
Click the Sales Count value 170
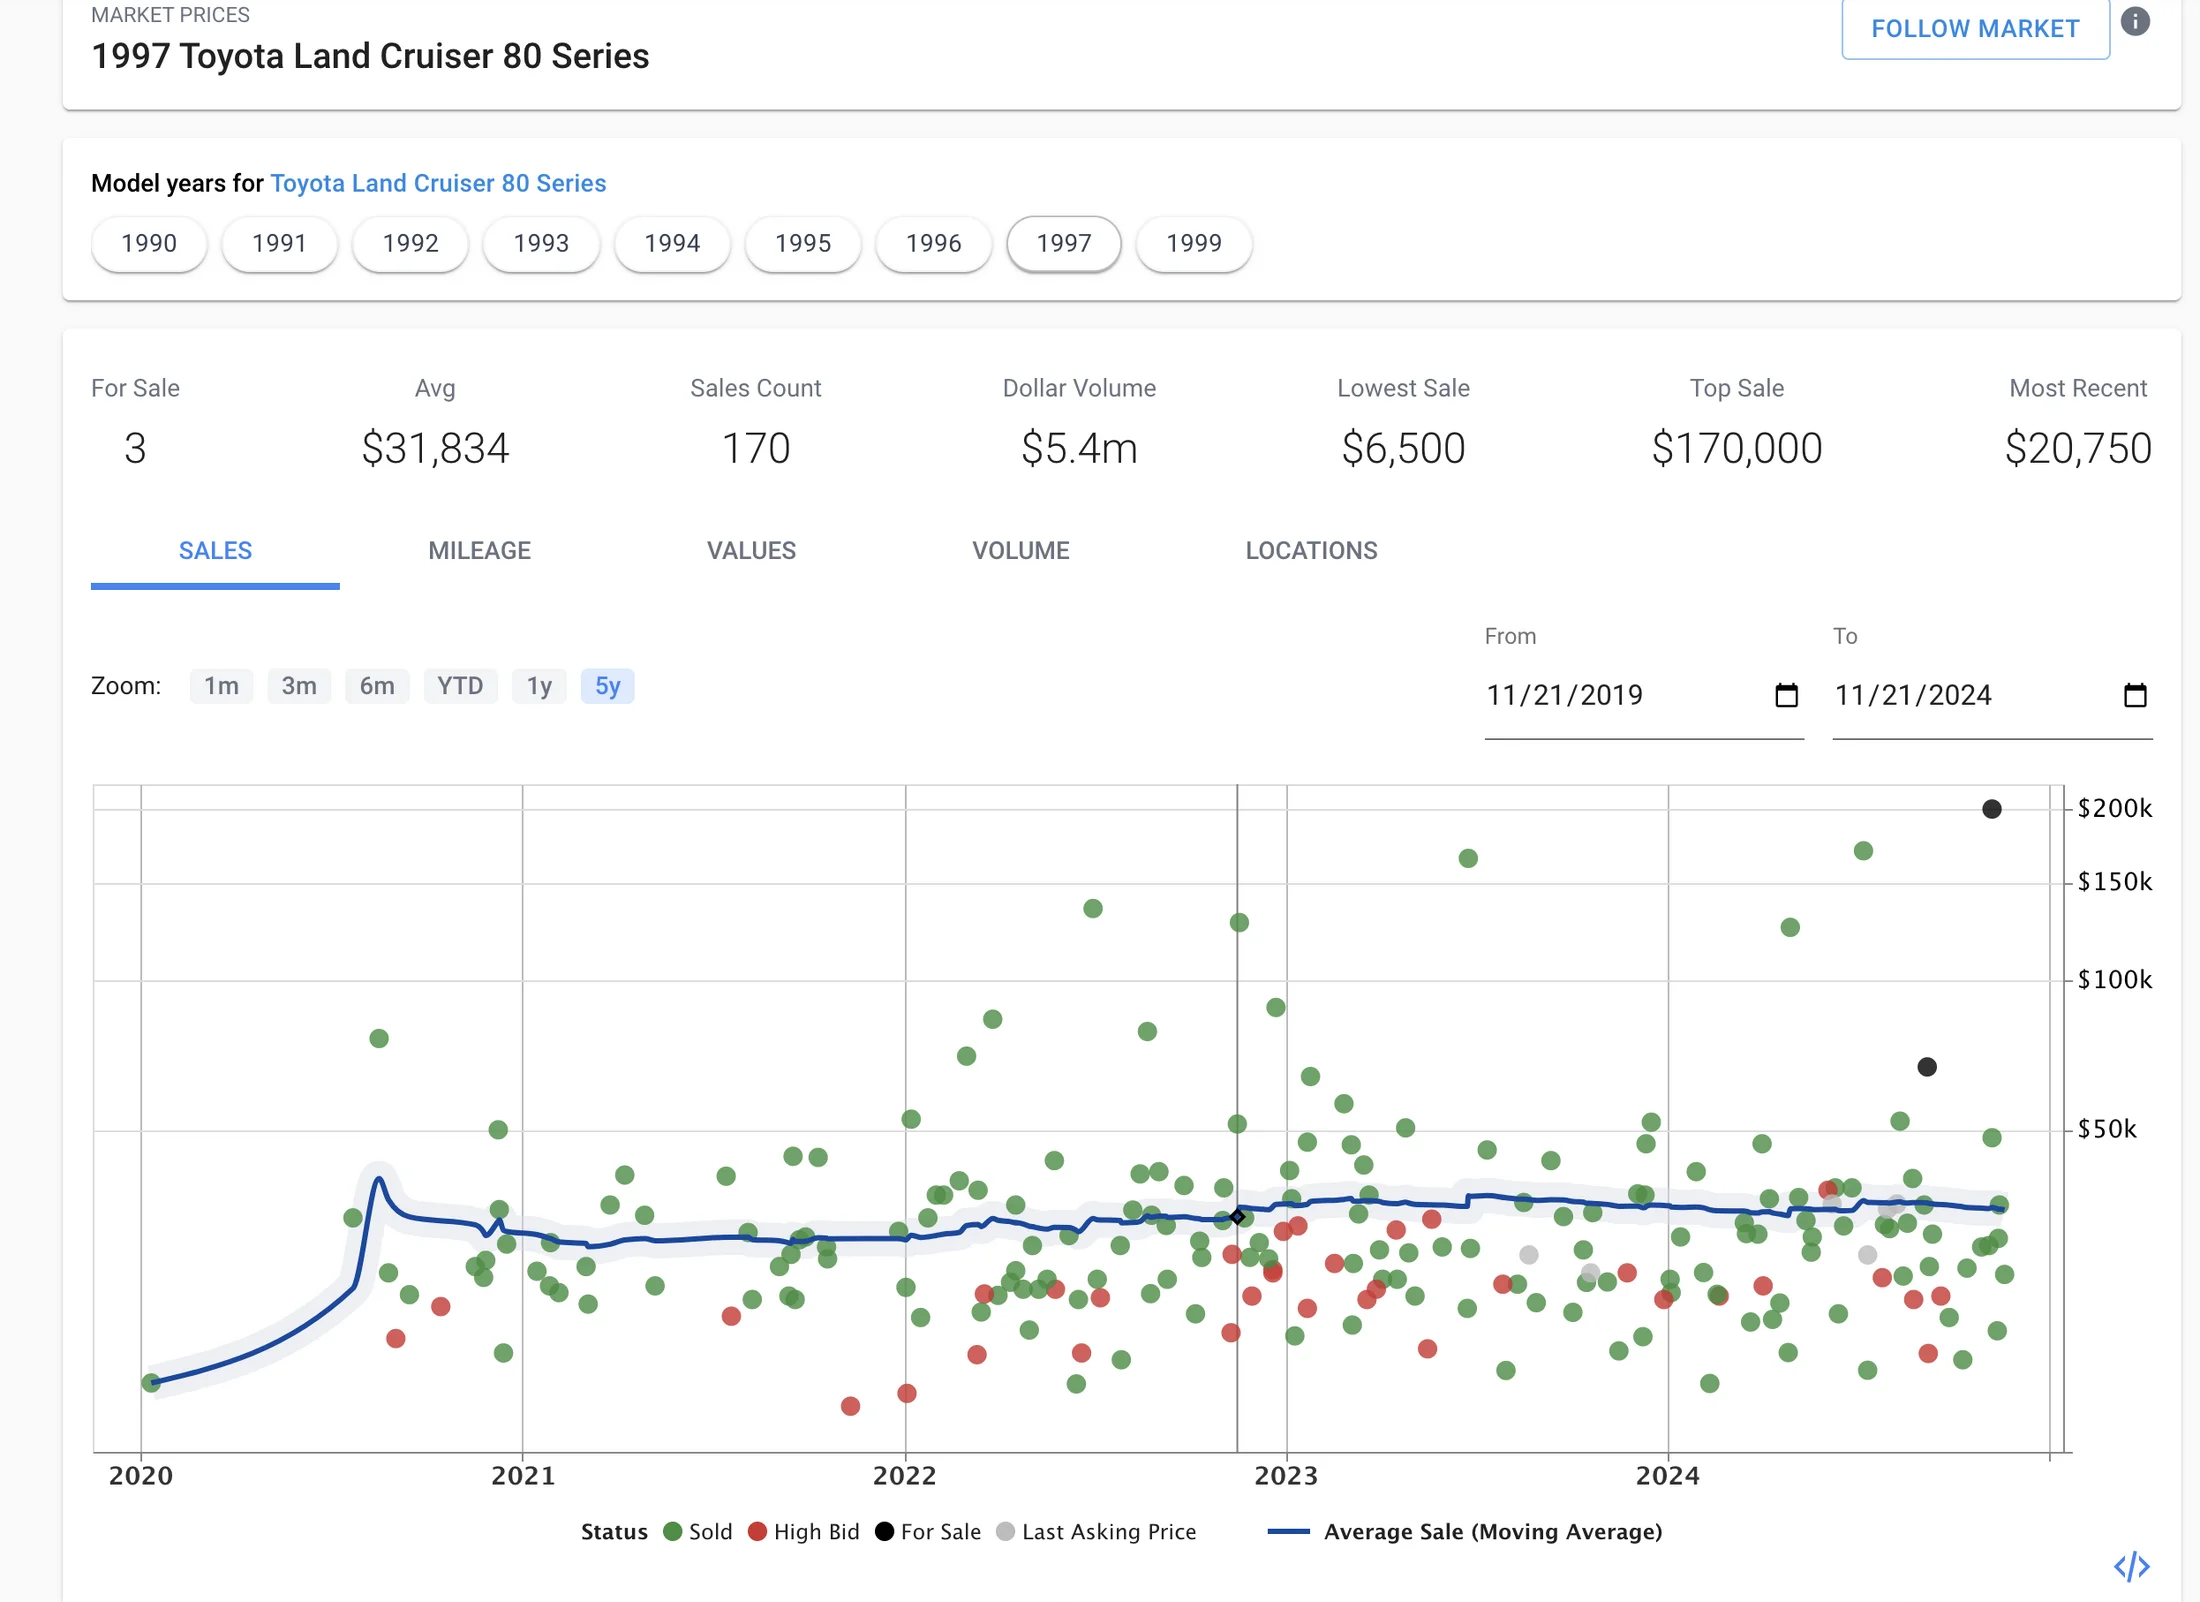click(756, 448)
